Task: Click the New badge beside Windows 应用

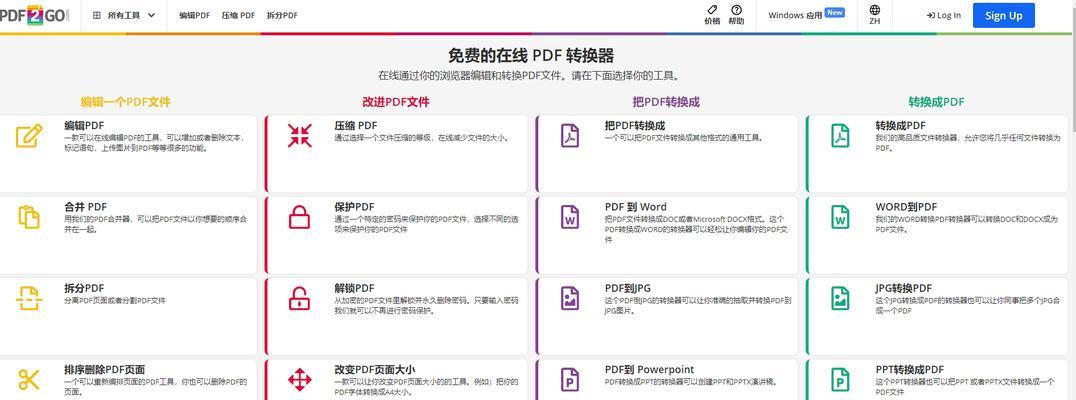Action: [x=834, y=12]
